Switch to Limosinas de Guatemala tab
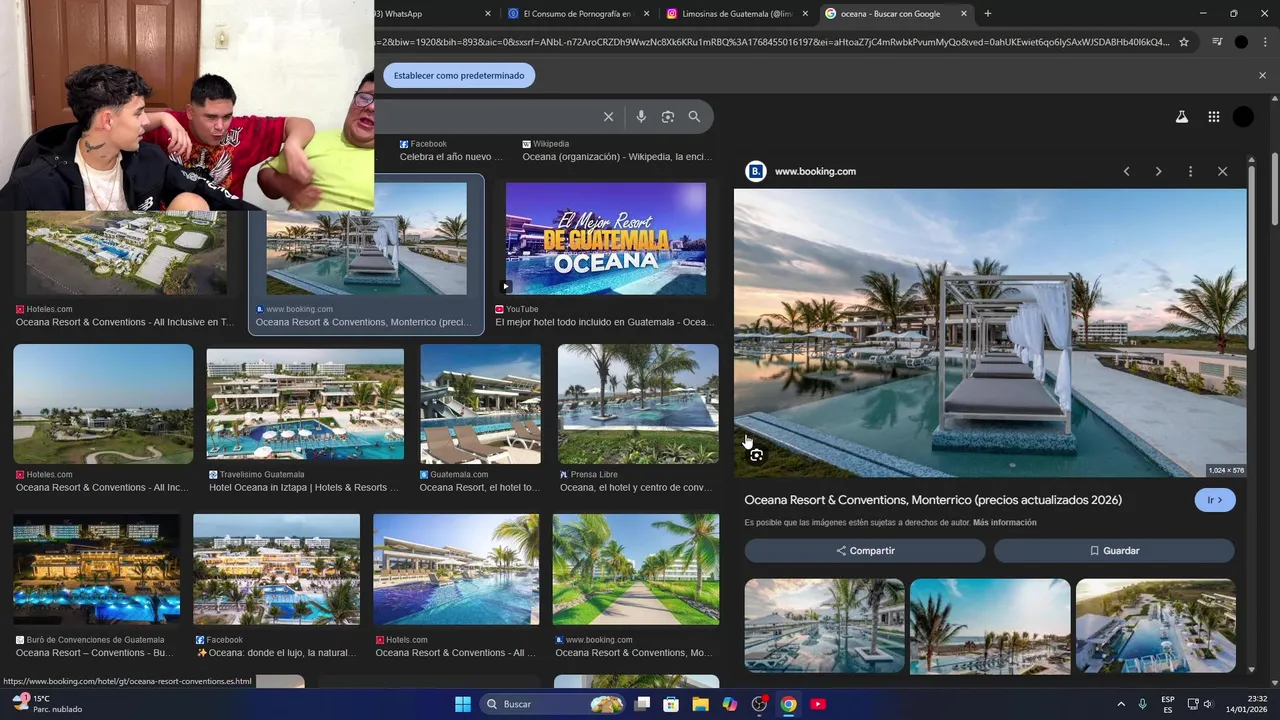 pos(737,13)
